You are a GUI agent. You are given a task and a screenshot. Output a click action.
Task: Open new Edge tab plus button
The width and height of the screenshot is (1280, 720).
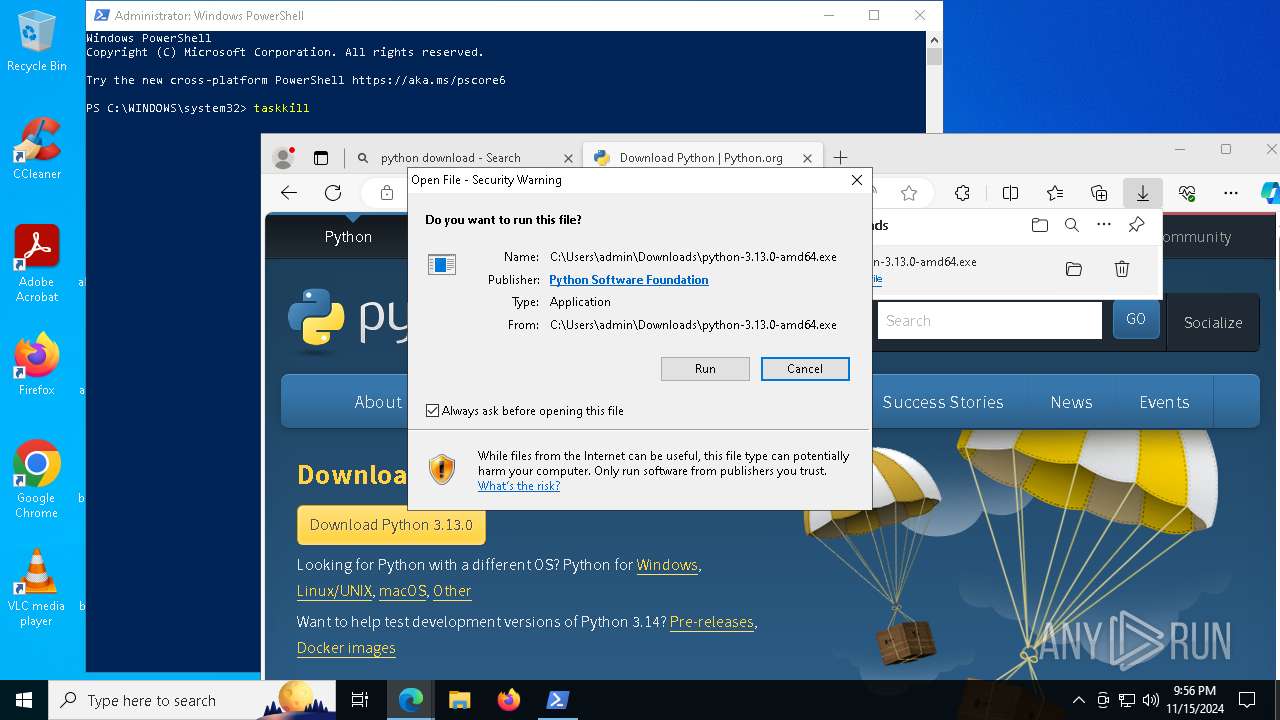(840, 158)
